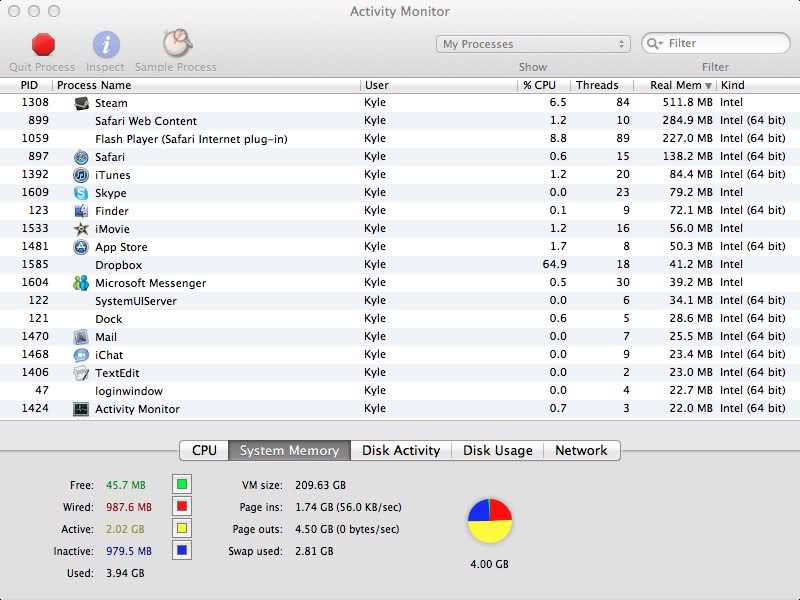Viewport: 800px width, 600px height.
Task: Click the 987.6 MB Wired value
Action: click(x=129, y=507)
